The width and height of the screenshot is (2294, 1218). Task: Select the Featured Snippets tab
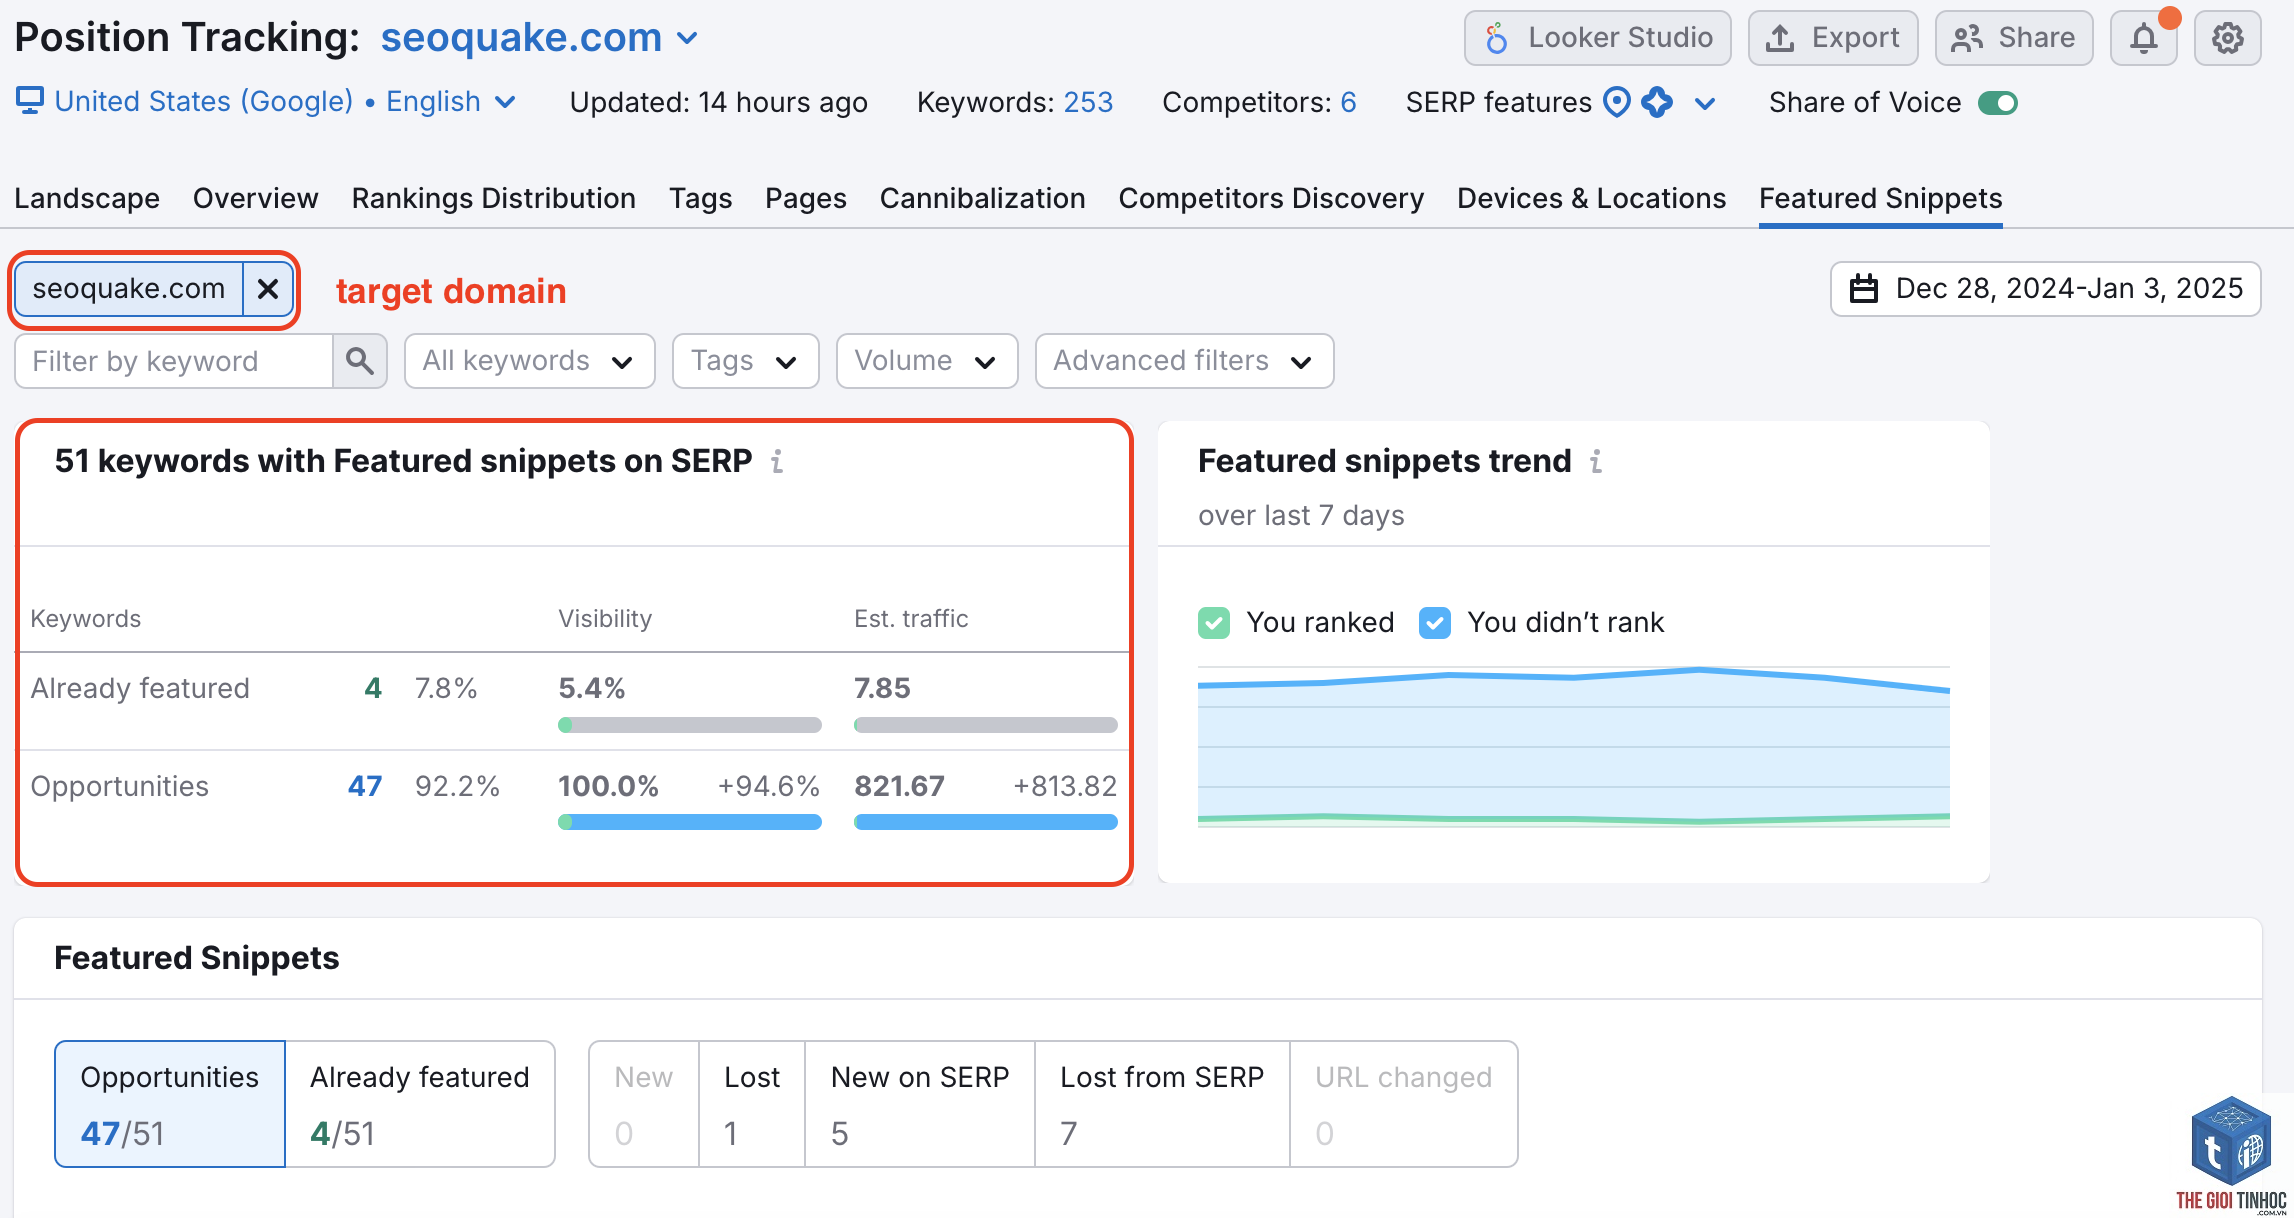1881,198
